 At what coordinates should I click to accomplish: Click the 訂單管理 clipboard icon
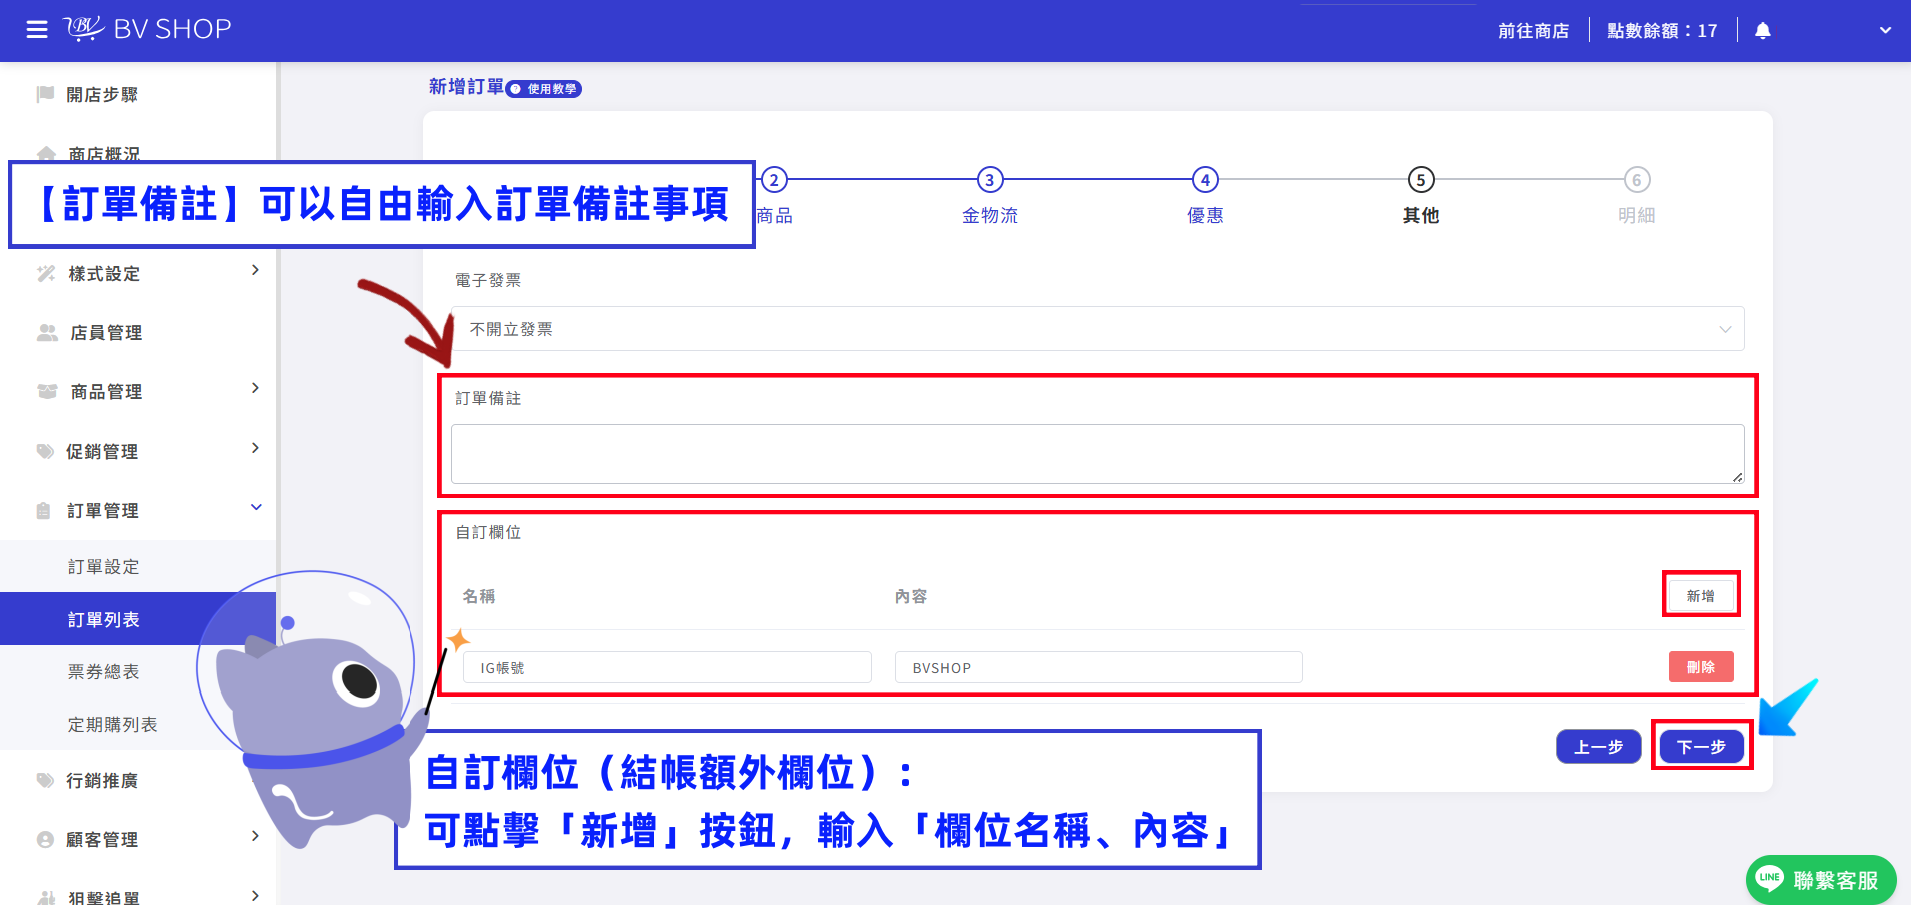pyautogui.click(x=44, y=510)
